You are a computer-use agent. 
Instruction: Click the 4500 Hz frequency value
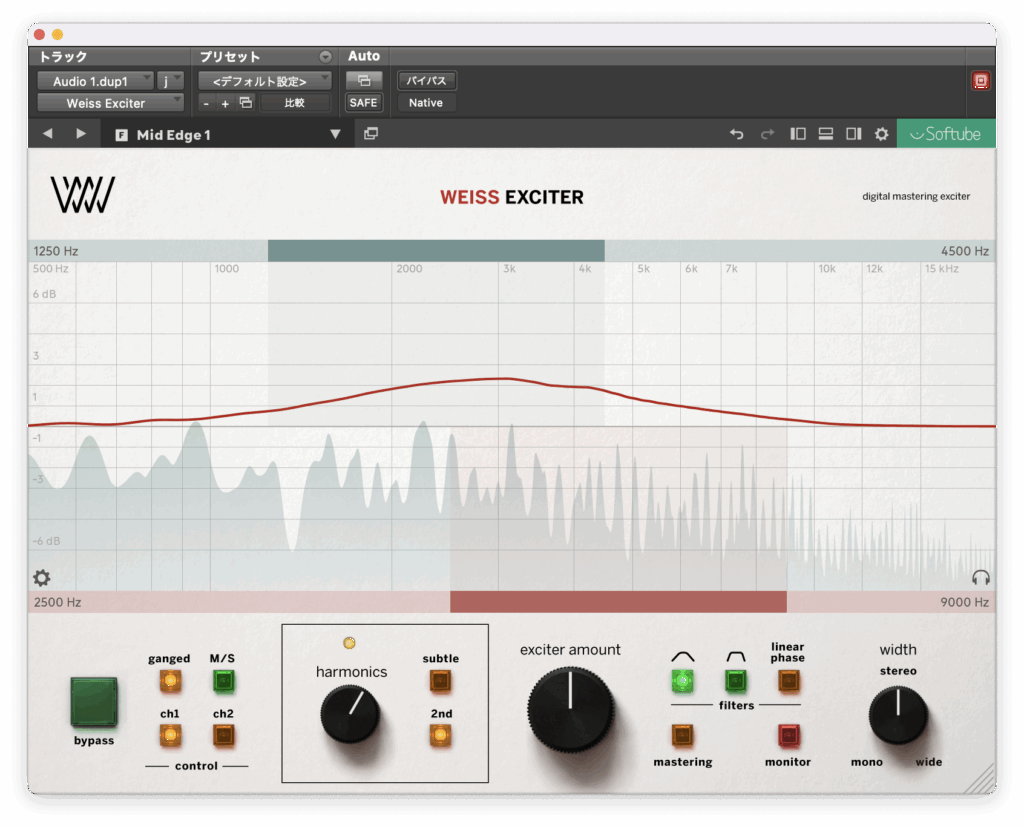(965, 251)
